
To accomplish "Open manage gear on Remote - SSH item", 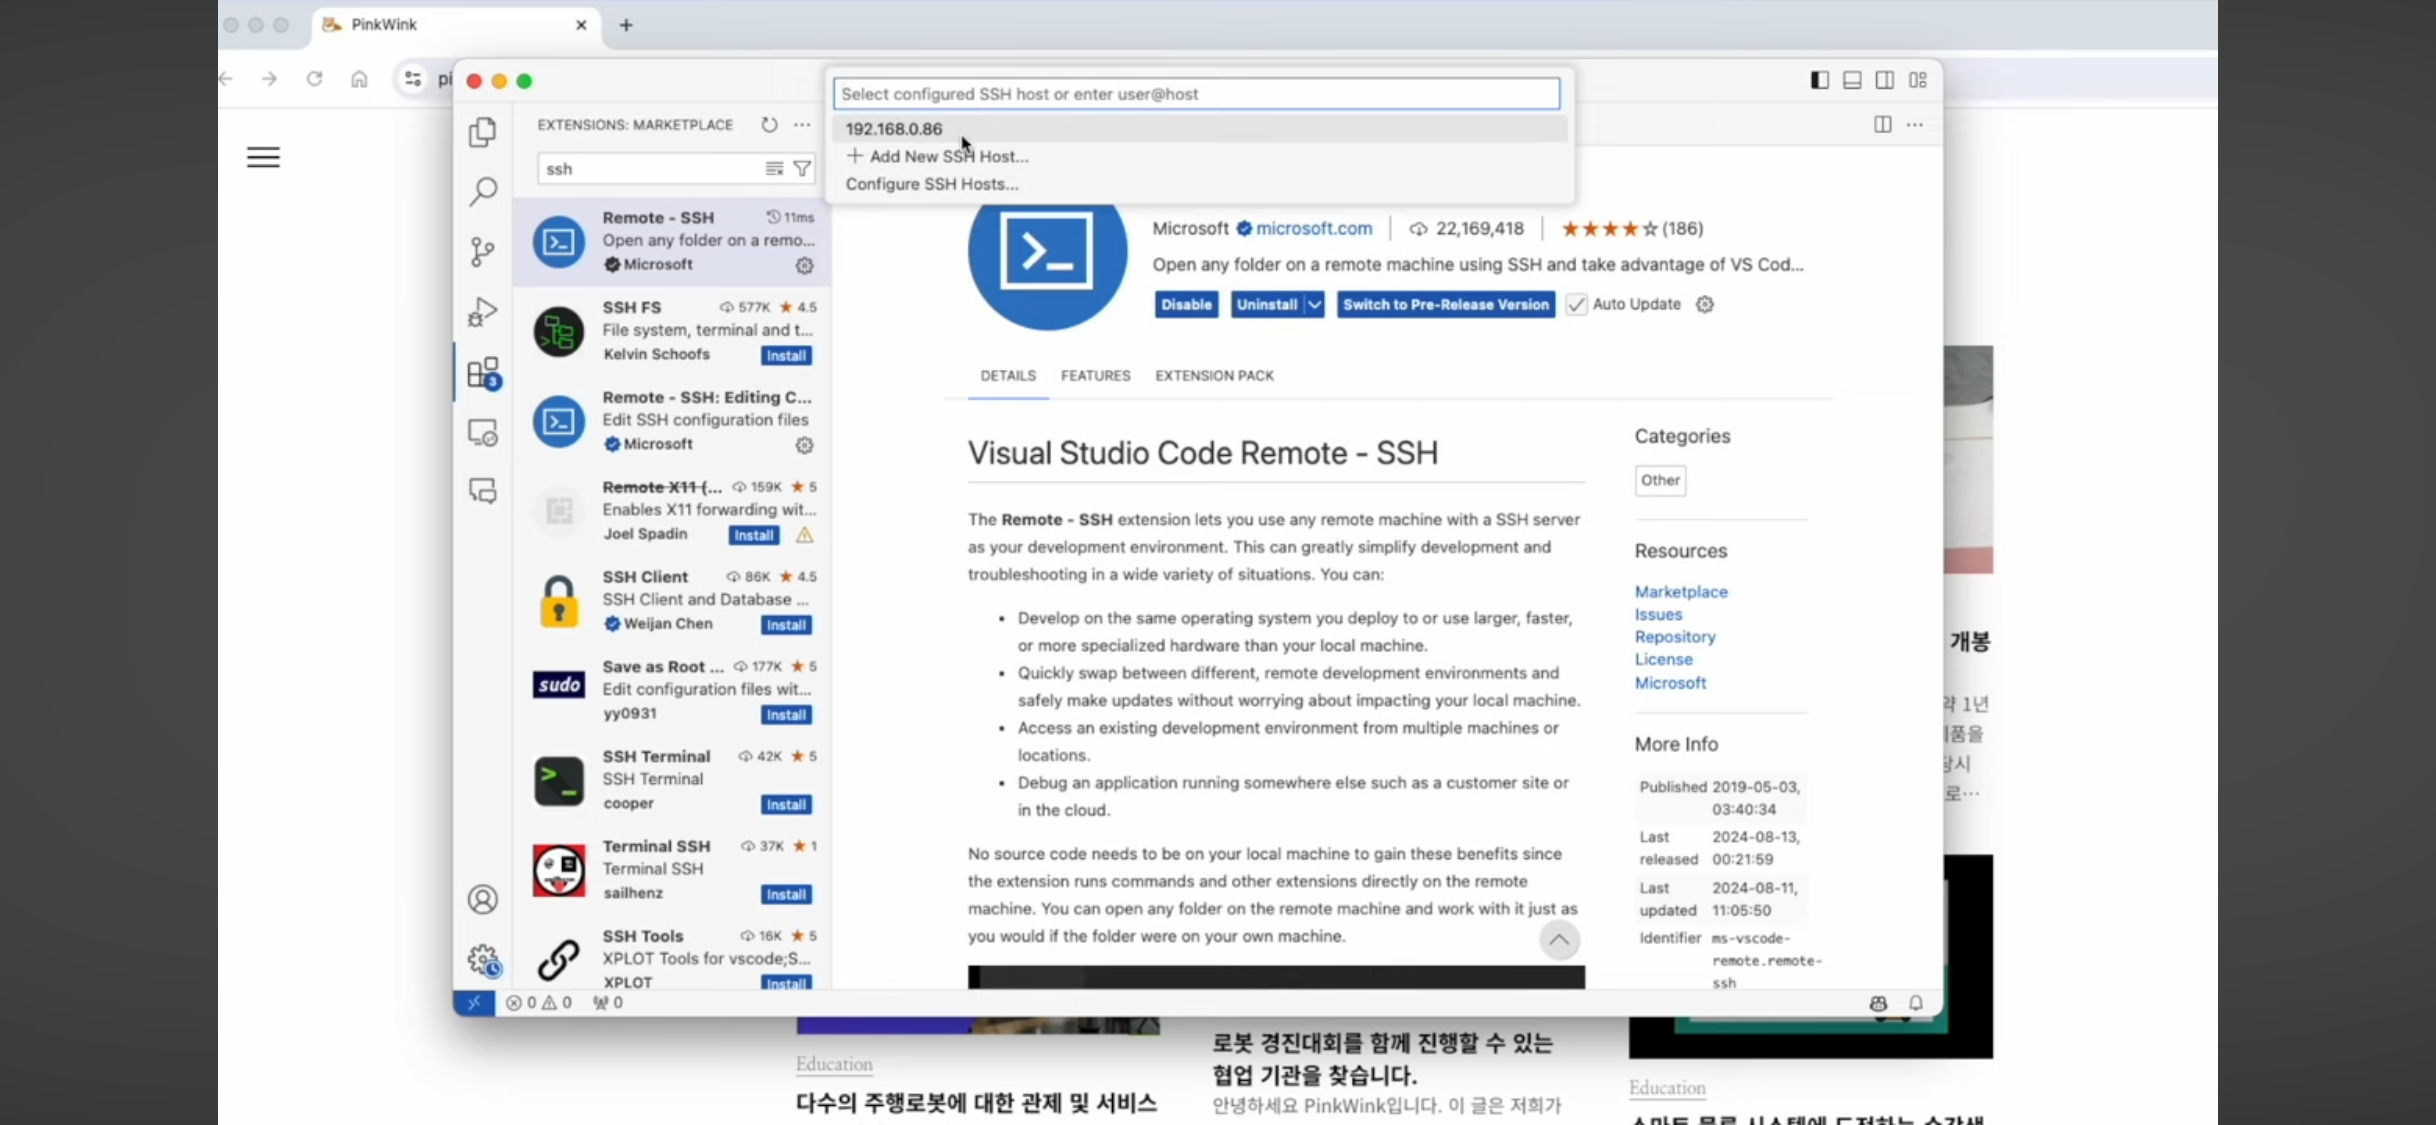I will [804, 265].
